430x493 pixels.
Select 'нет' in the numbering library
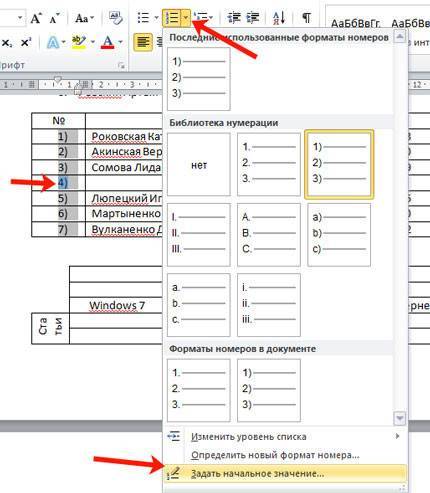198,165
